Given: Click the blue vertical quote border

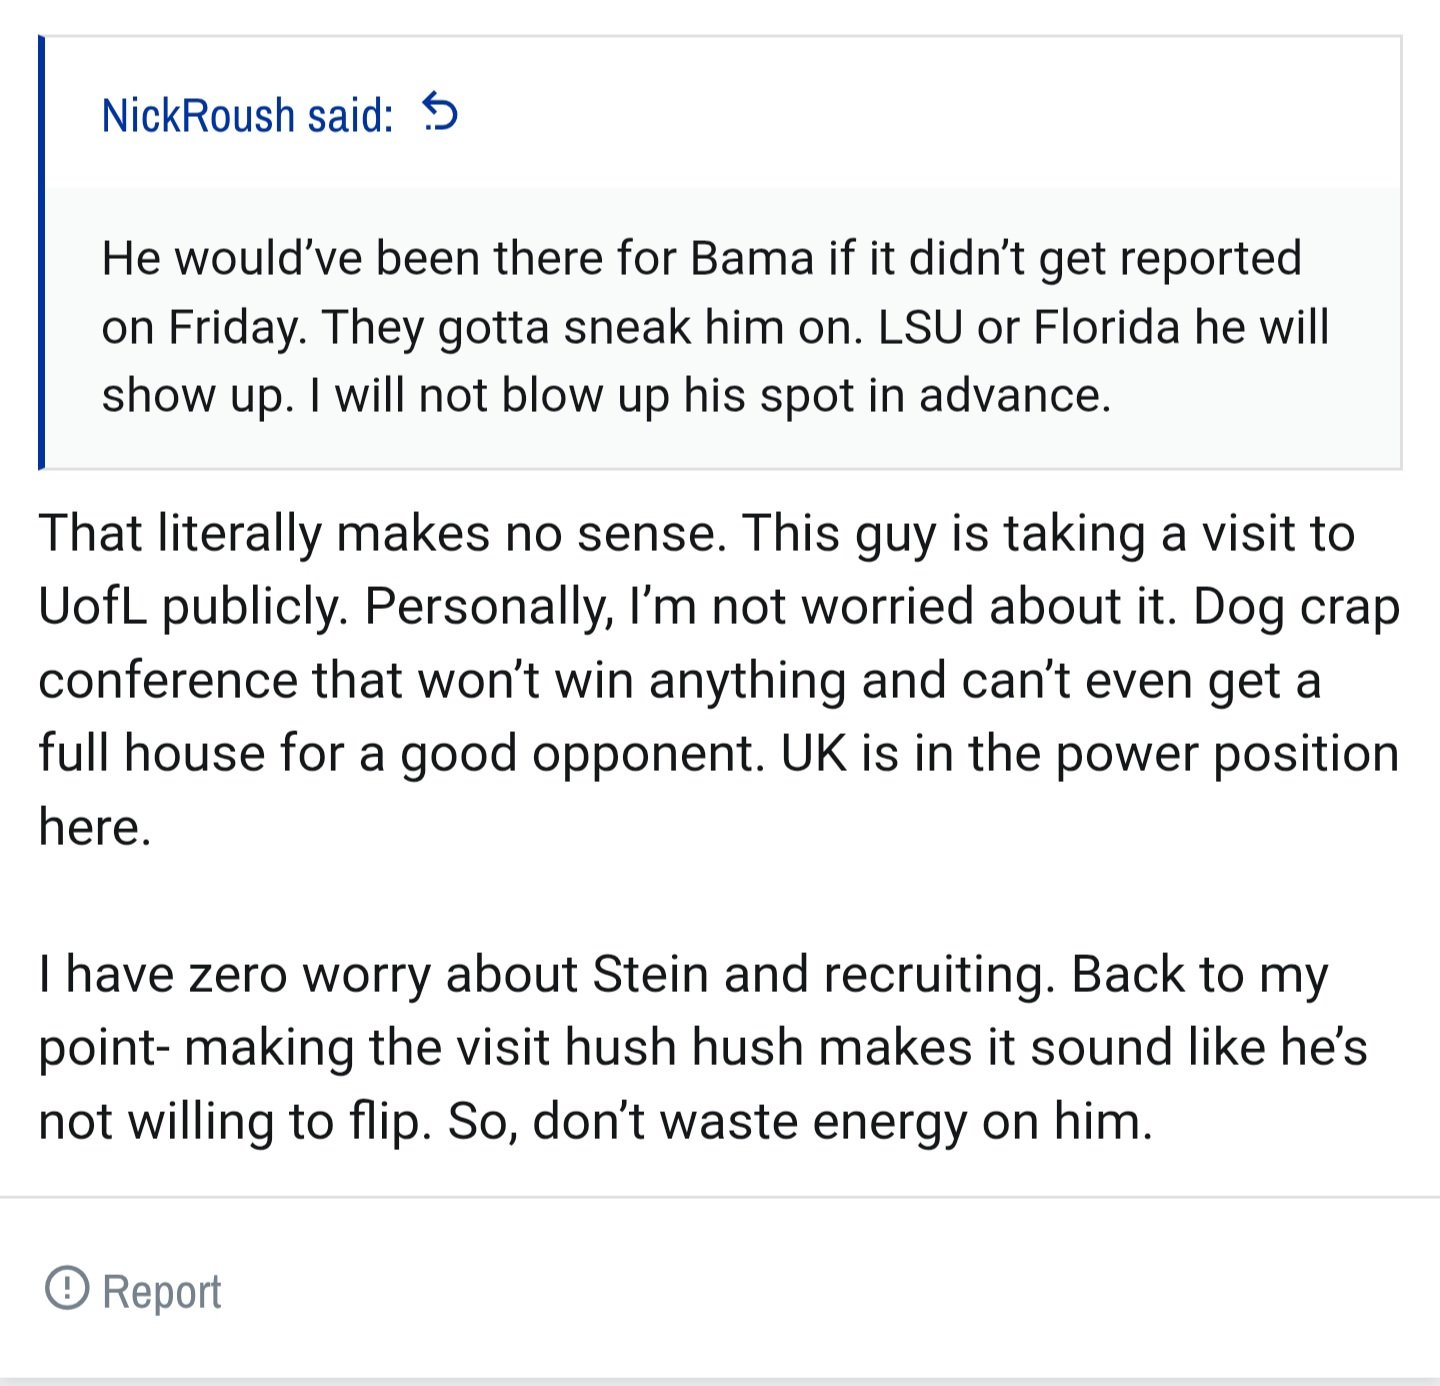Looking at the screenshot, I should (x=41, y=252).
